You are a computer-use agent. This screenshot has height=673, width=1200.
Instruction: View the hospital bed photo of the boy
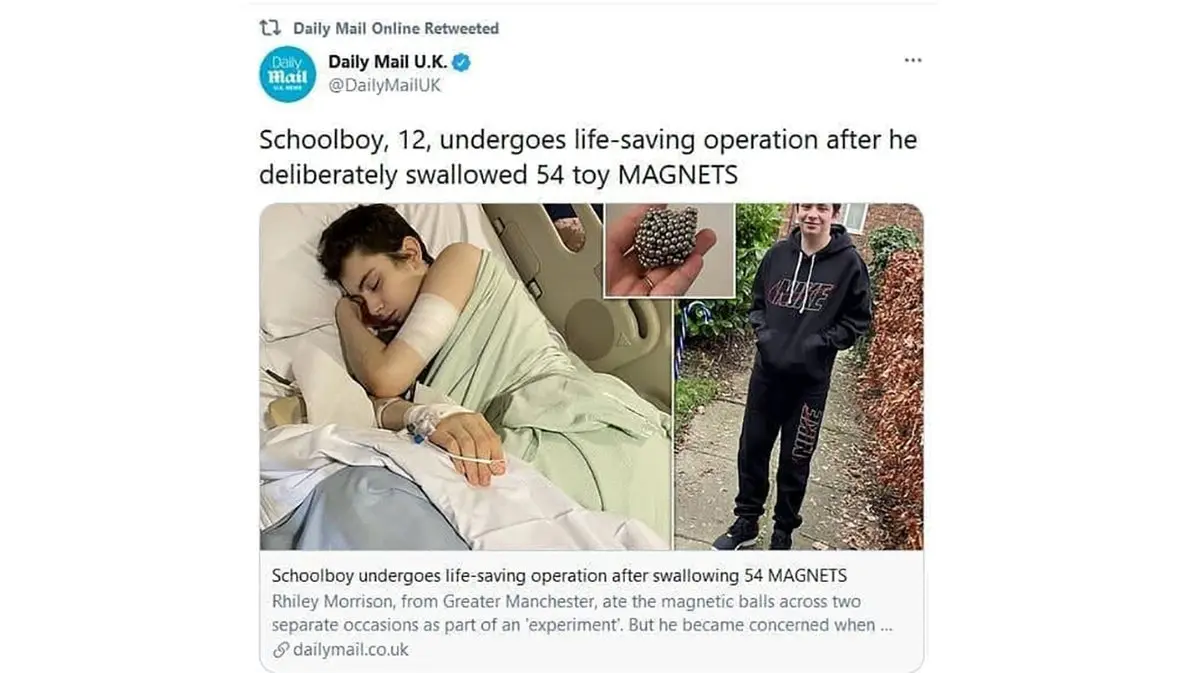coord(466,376)
